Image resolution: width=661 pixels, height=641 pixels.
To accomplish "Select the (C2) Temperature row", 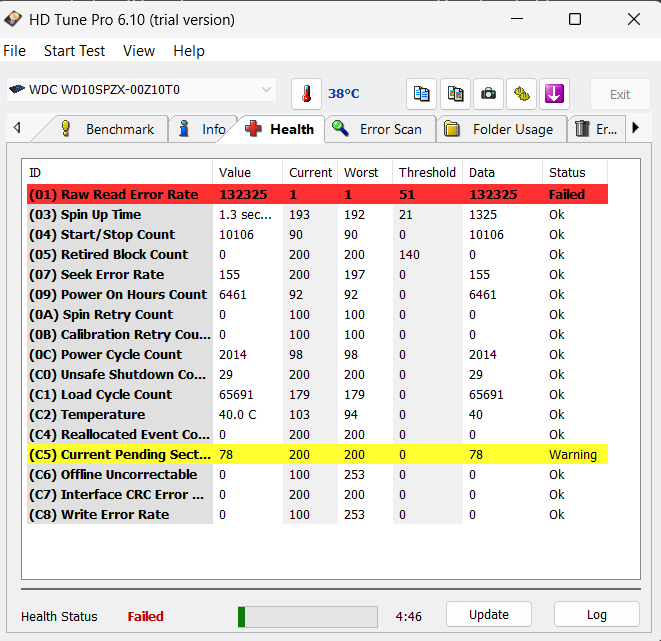I will click(x=317, y=415).
